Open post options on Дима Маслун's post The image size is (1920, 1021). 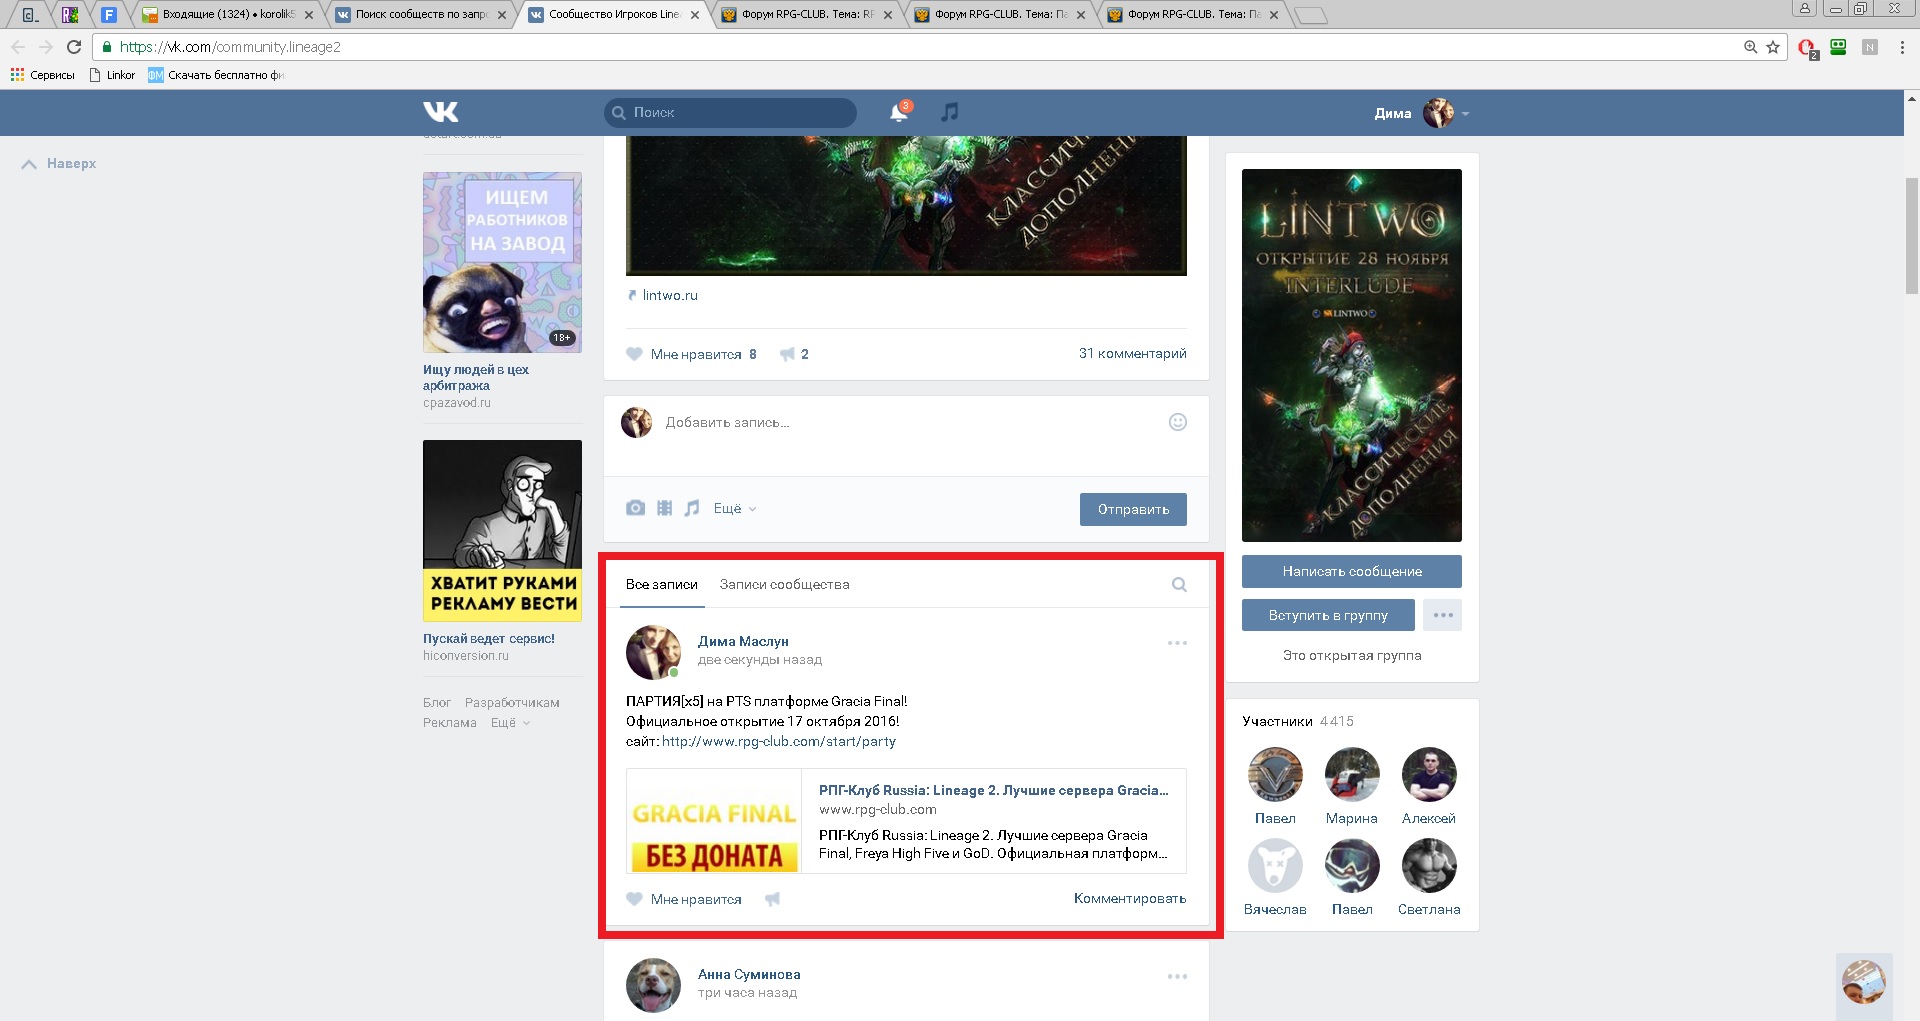1177,643
